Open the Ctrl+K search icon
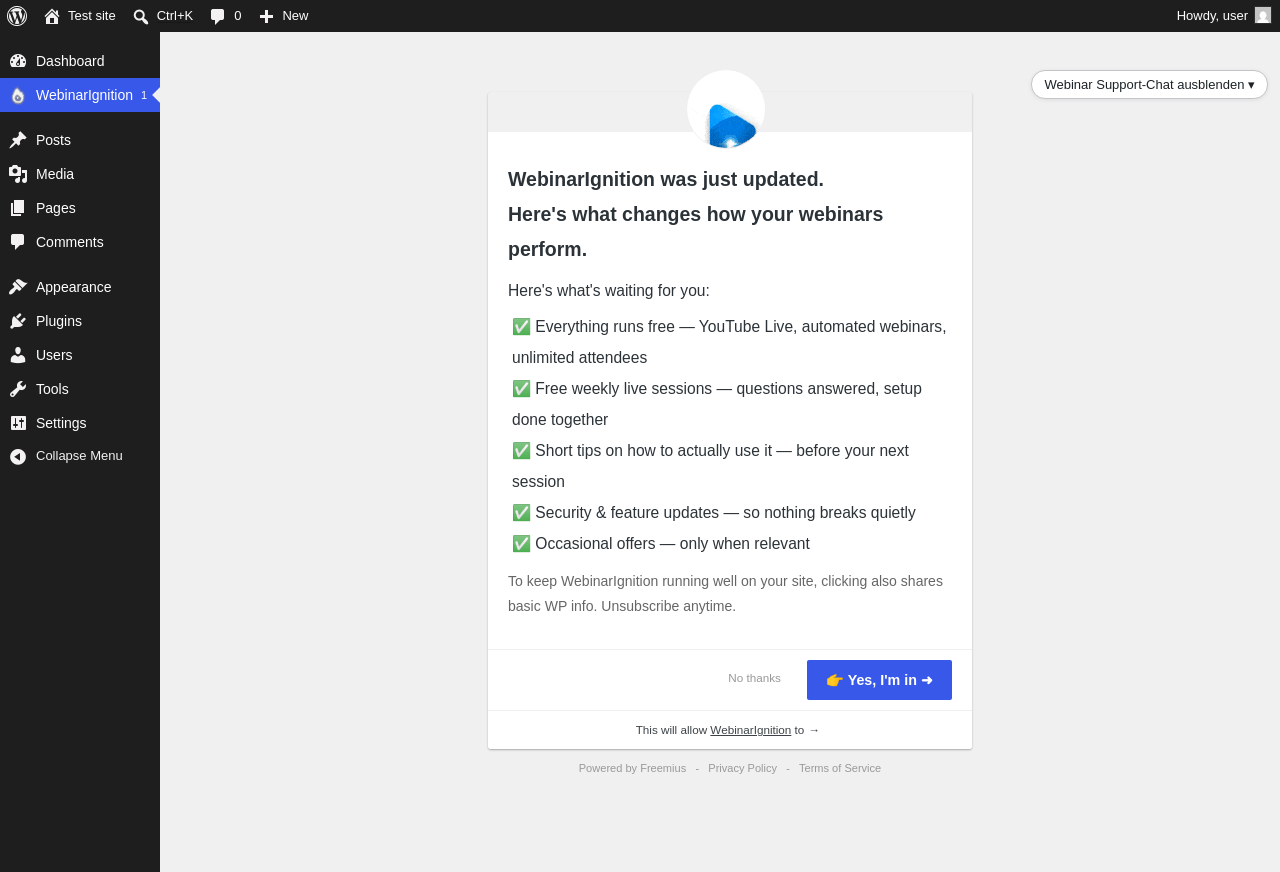 [141, 16]
